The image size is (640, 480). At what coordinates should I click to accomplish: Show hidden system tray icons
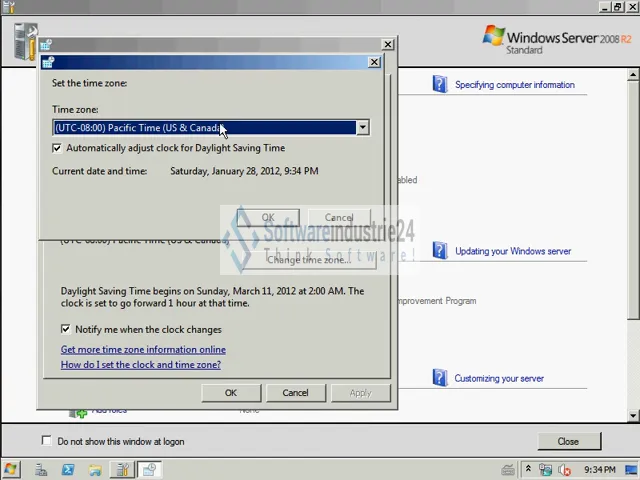(529, 469)
